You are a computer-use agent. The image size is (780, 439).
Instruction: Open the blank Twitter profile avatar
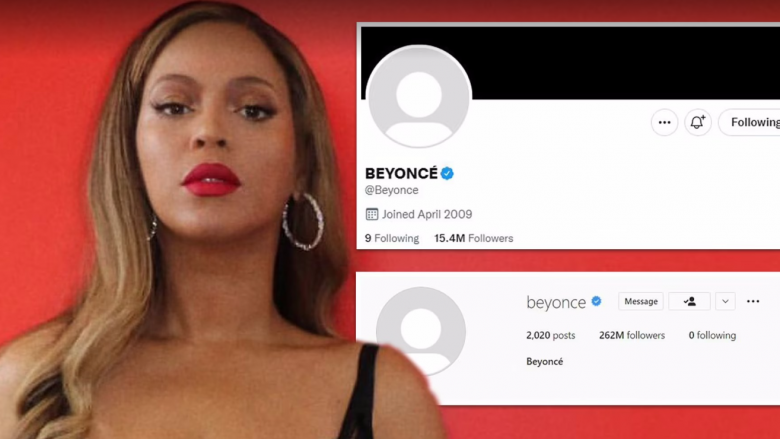pyautogui.click(x=419, y=96)
